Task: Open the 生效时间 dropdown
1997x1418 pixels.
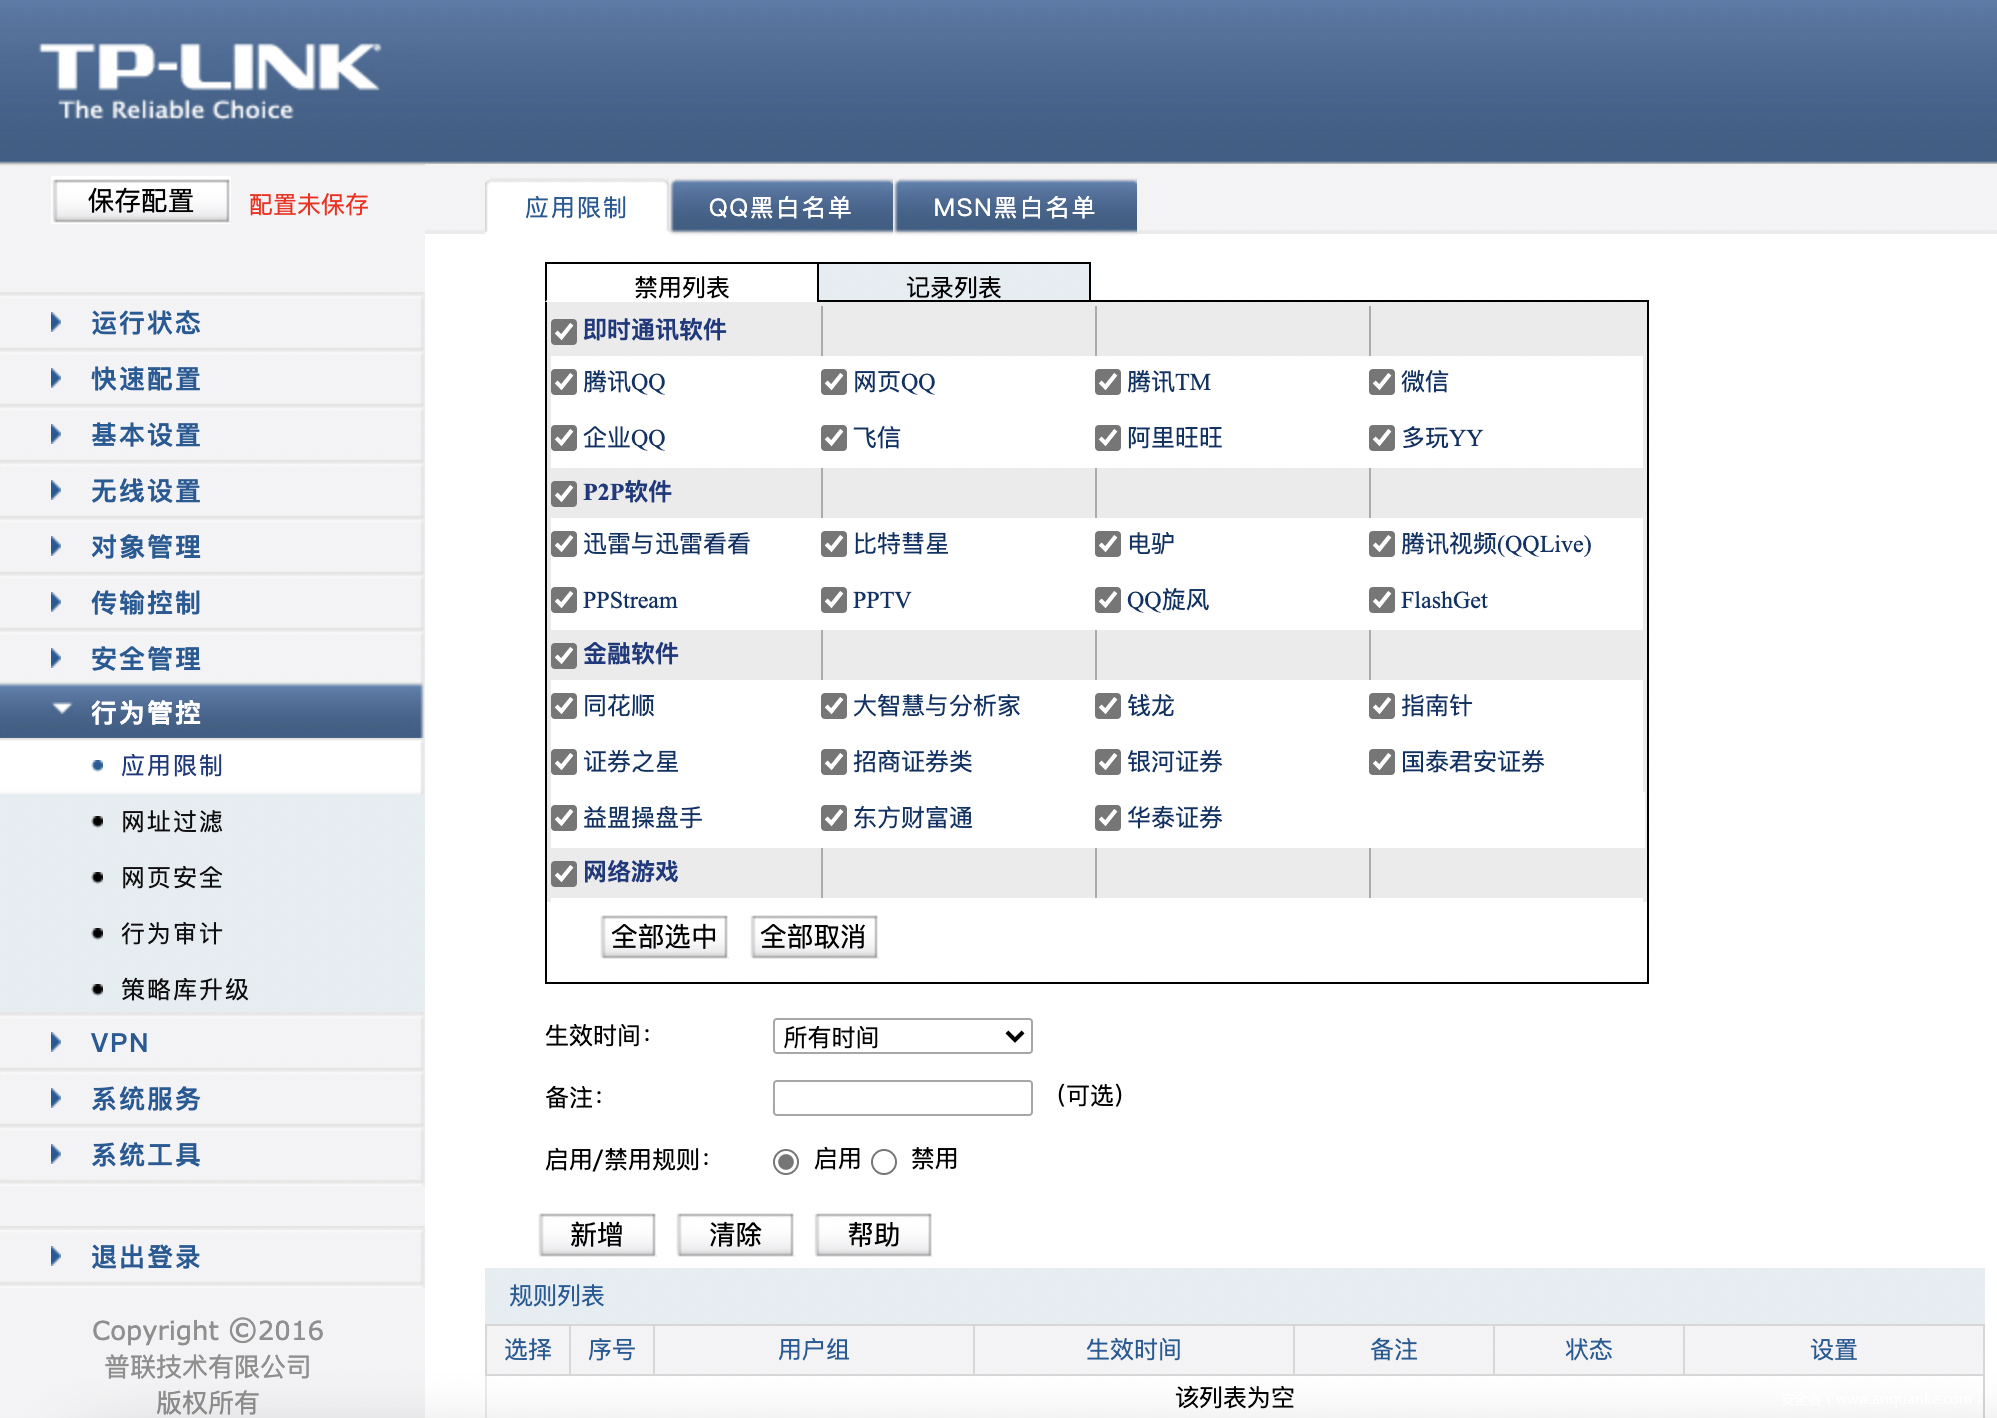Action: point(902,1036)
